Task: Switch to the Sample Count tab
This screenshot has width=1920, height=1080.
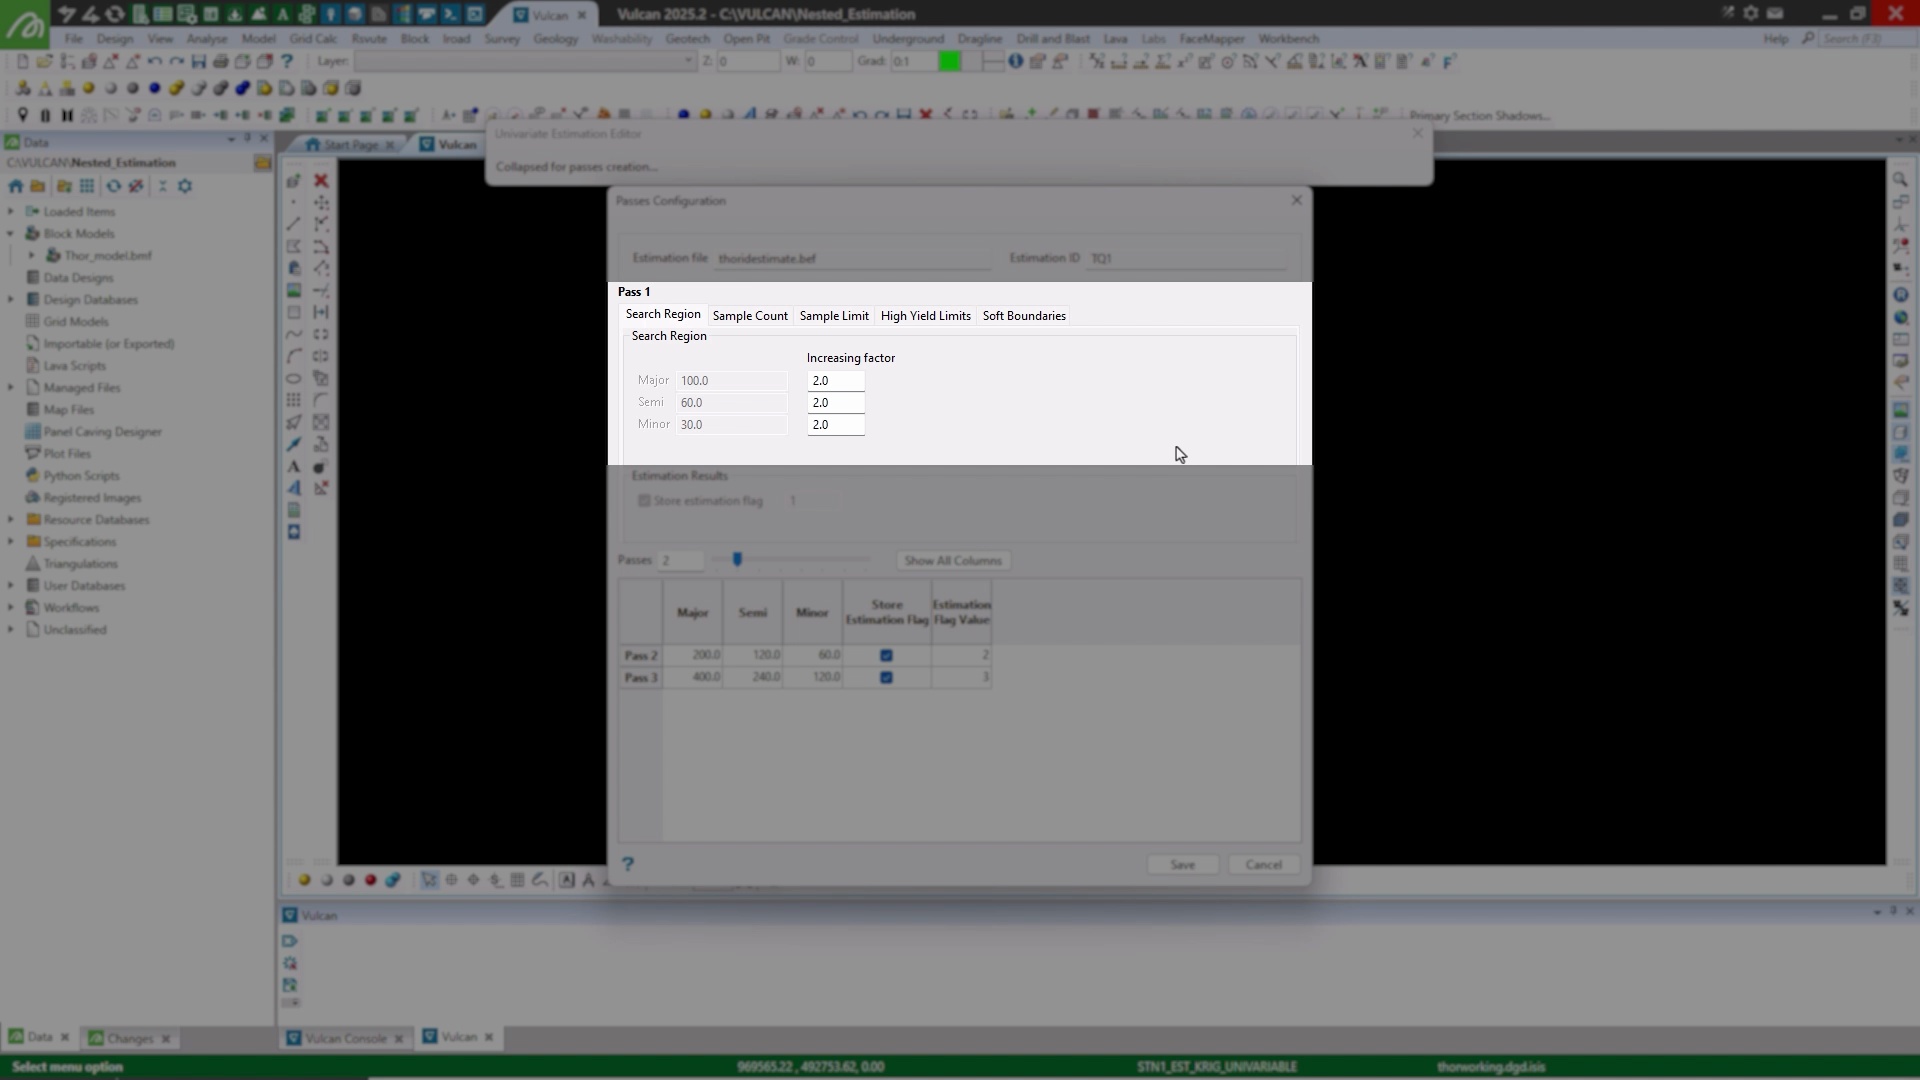Action: 750,316
